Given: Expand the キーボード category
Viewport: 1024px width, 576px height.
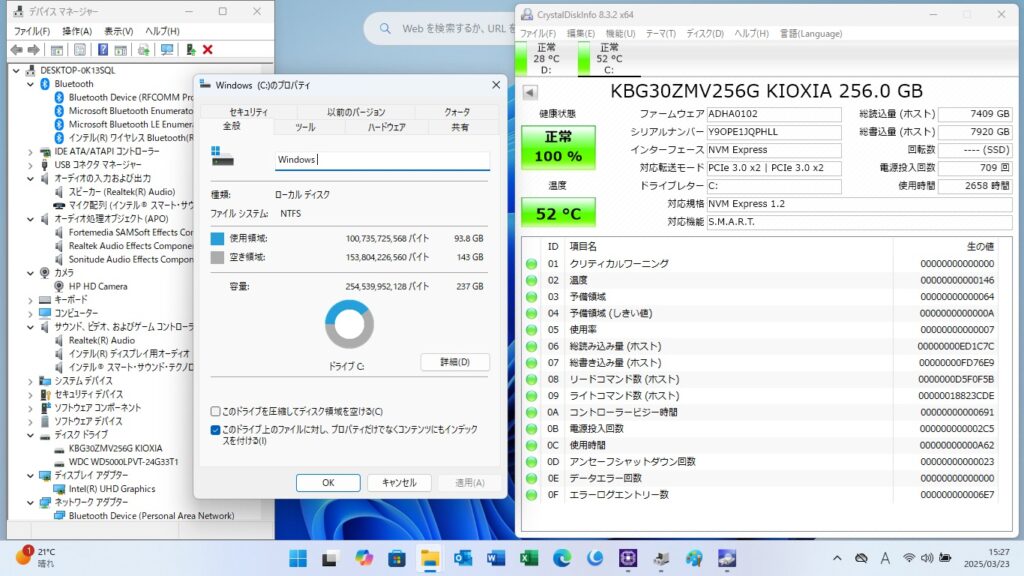Looking at the screenshot, I should pyautogui.click(x=31, y=300).
